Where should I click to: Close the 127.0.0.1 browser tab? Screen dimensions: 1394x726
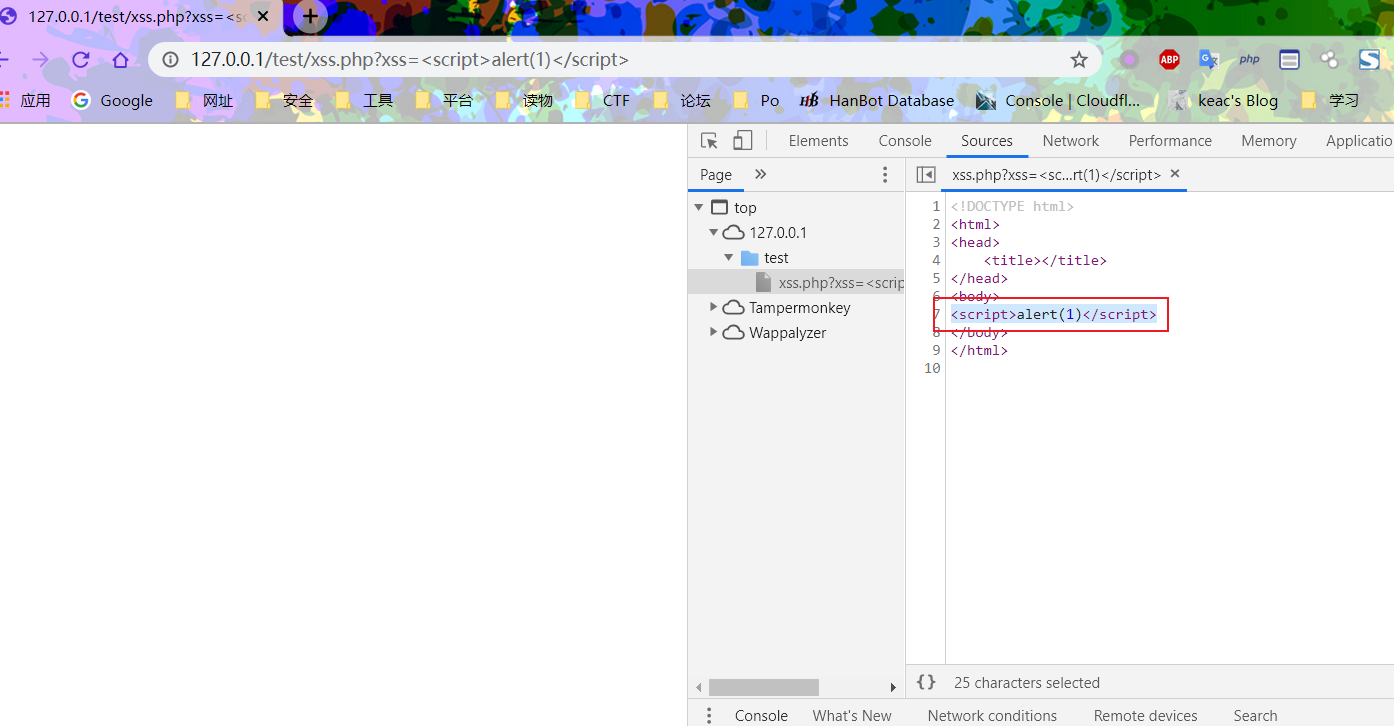coord(264,16)
